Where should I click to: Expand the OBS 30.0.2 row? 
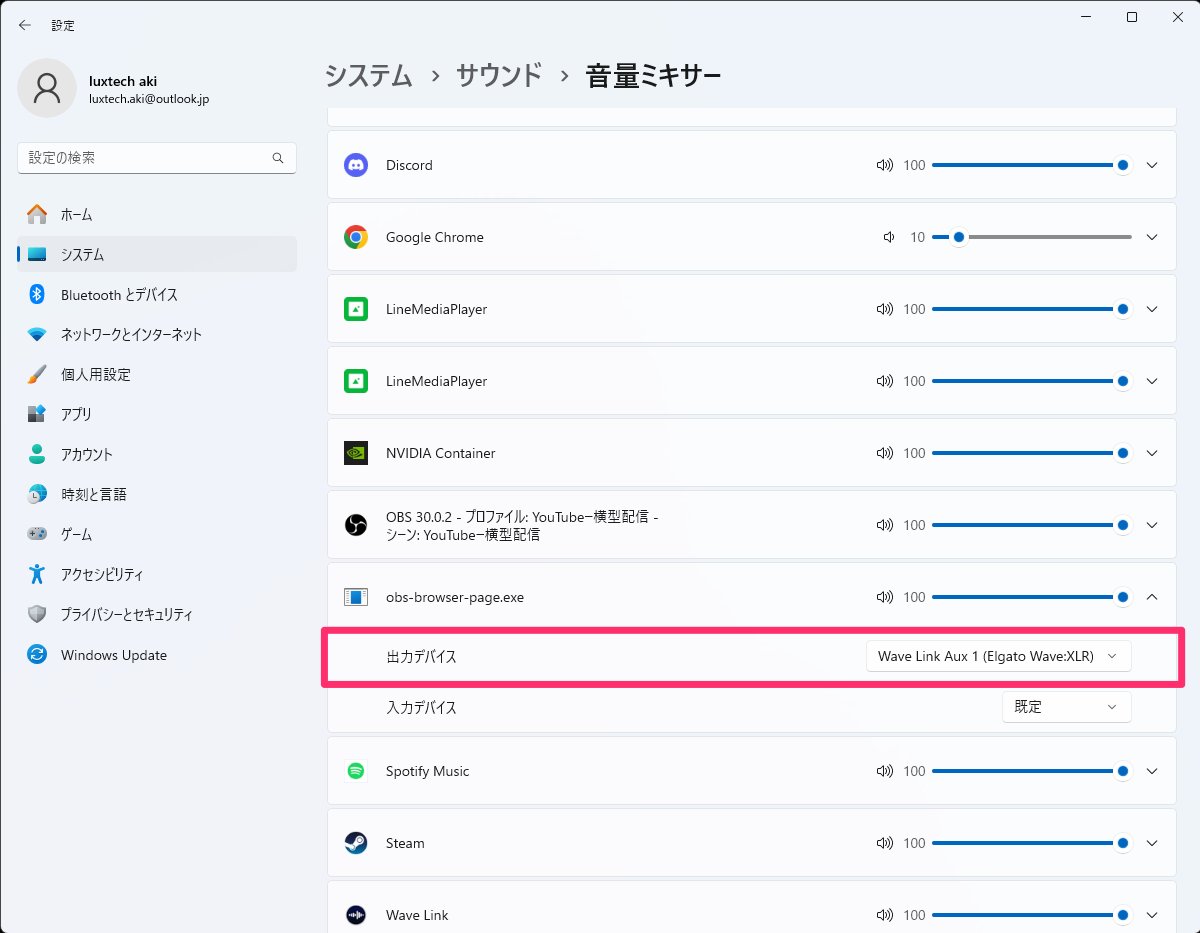coord(1152,525)
